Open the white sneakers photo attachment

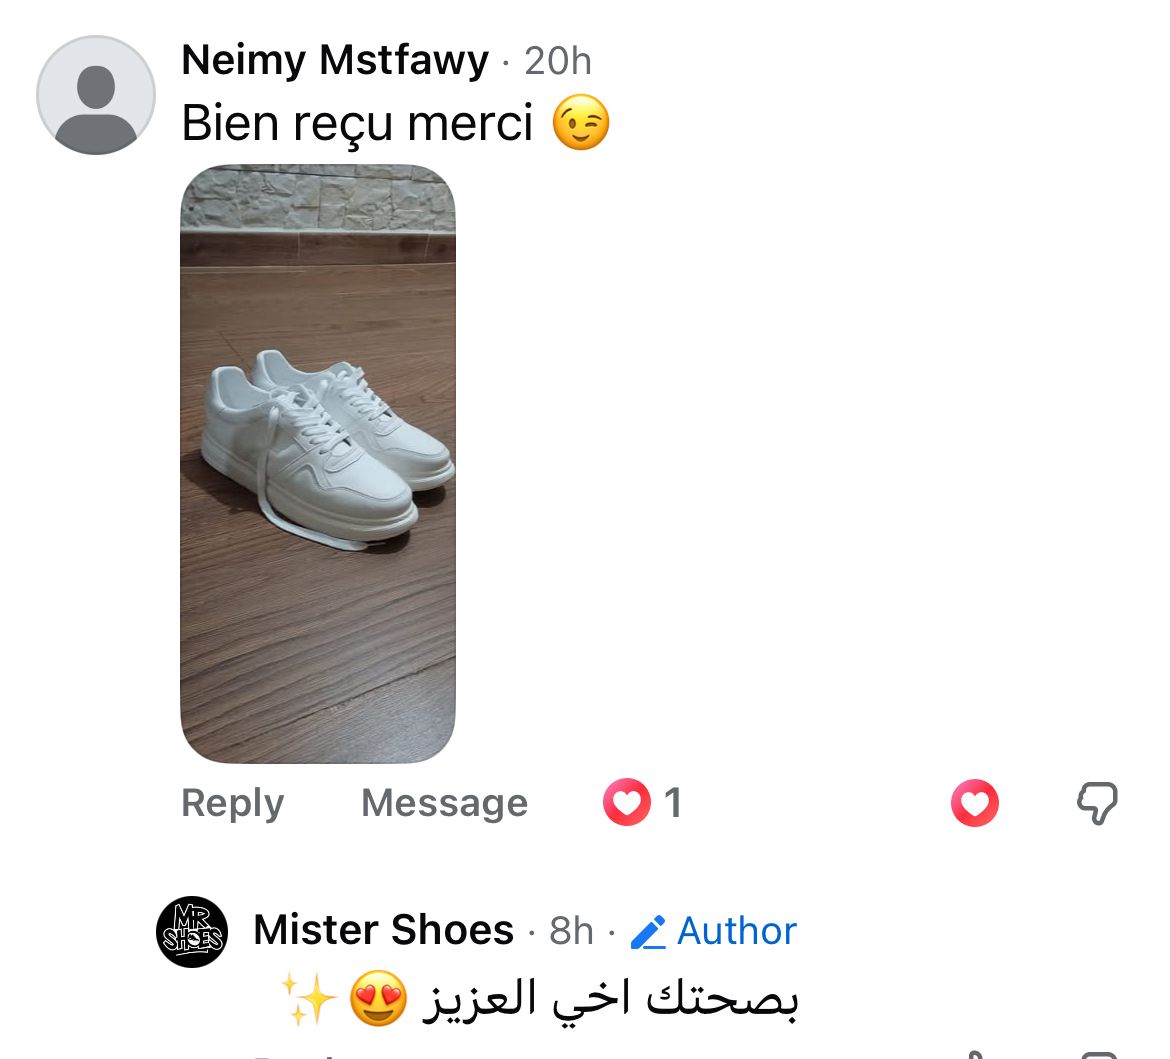pos(318,463)
